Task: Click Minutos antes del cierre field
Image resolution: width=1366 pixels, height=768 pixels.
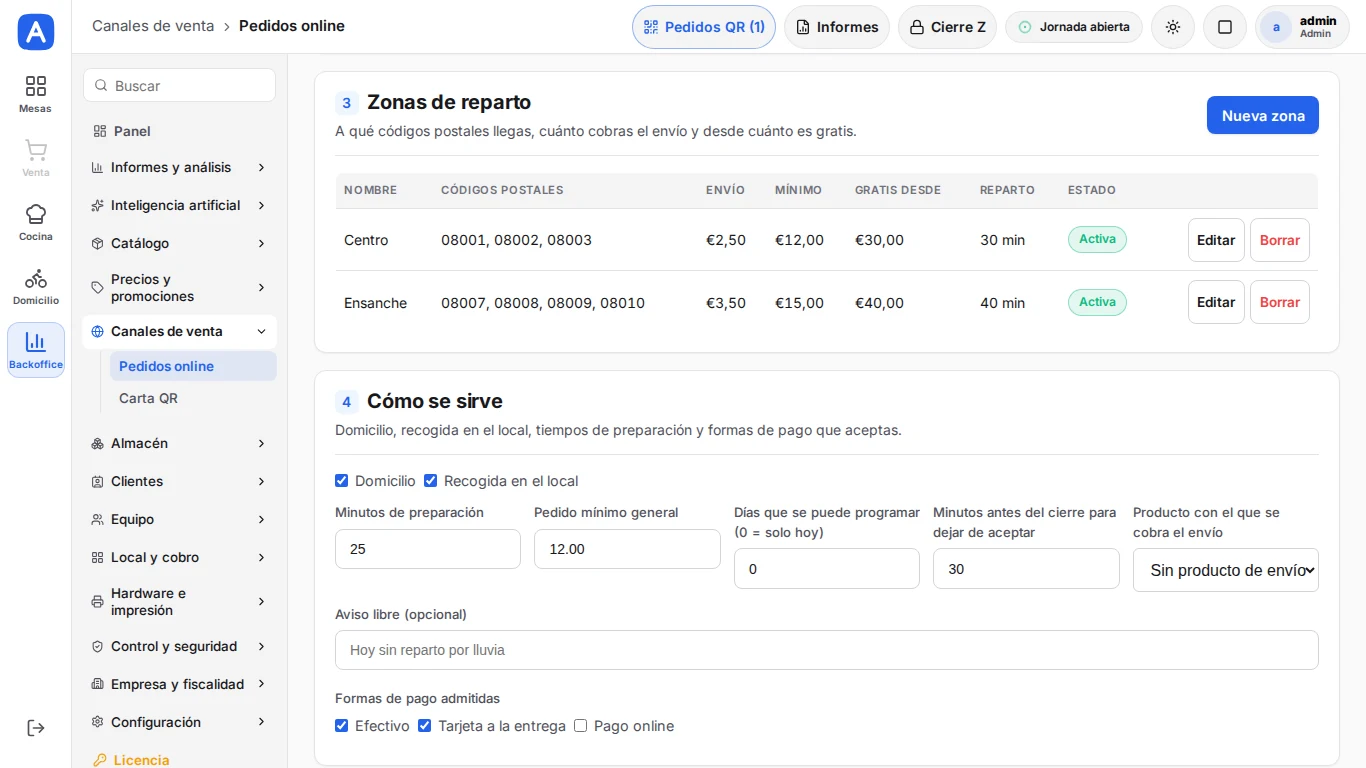Action: (x=1026, y=569)
